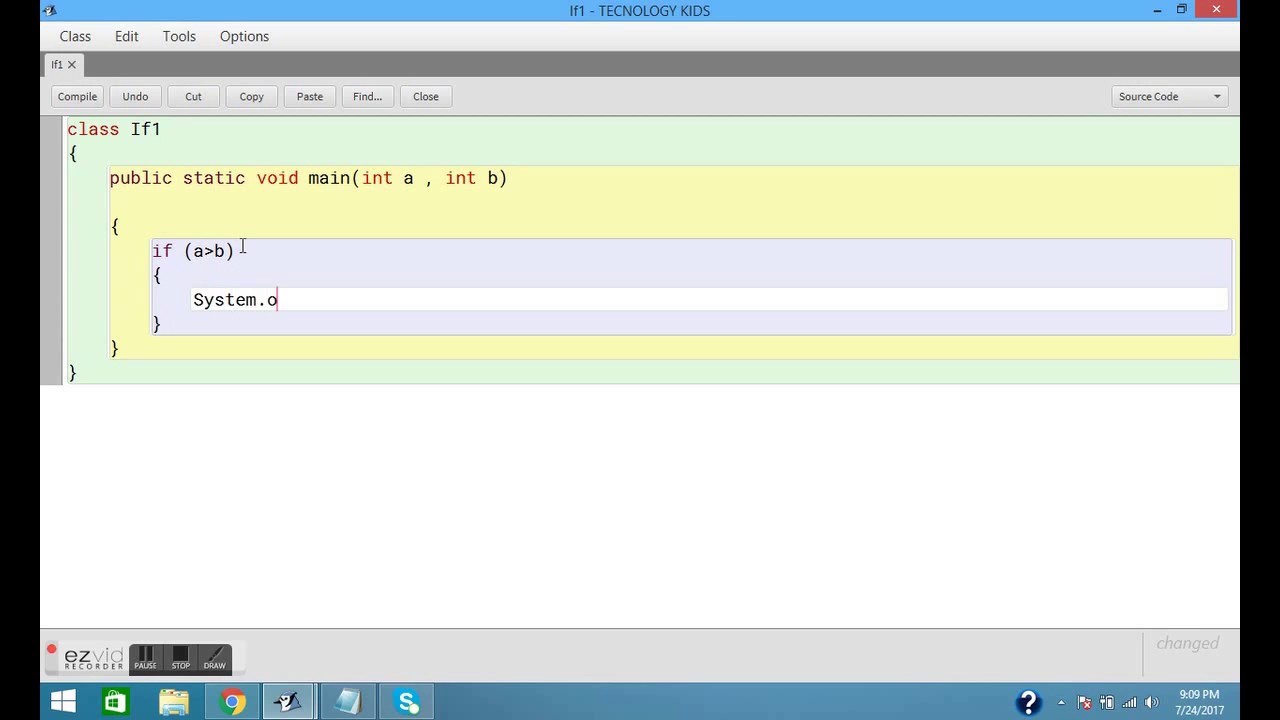Open File Explorer from taskbar

174,702
